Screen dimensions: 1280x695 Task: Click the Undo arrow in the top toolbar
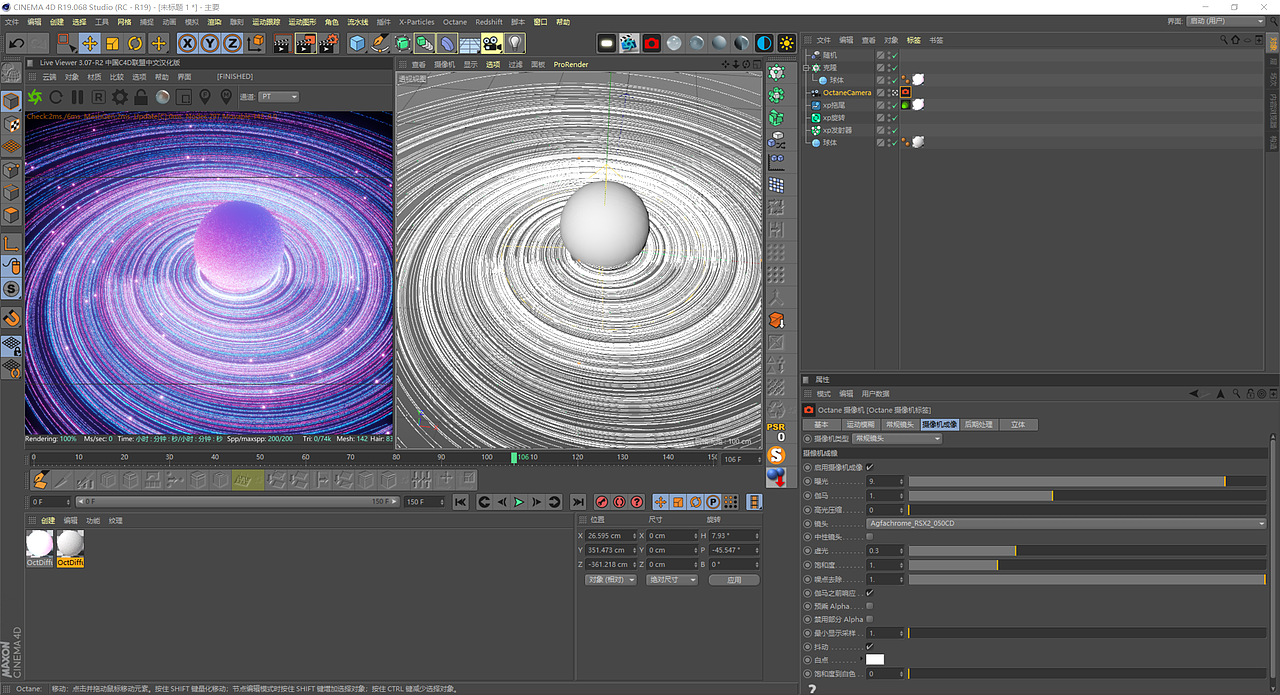16,43
